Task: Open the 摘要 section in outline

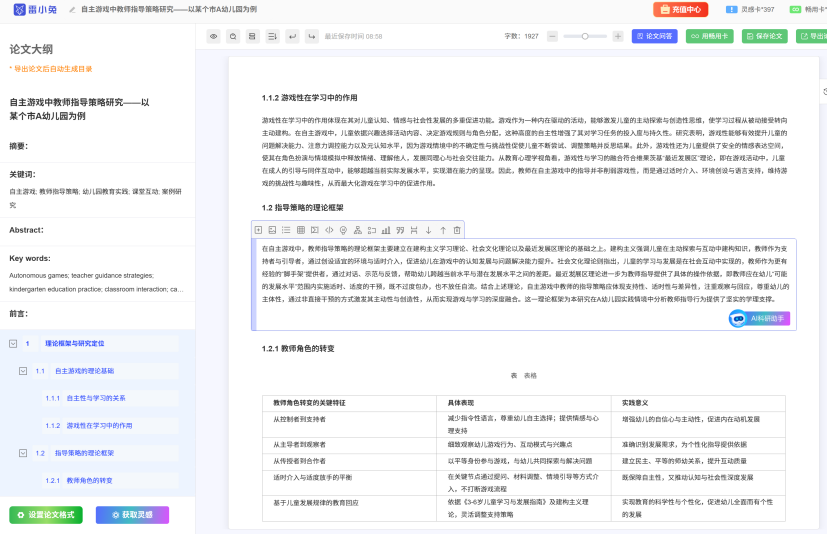Action: point(18,146)
